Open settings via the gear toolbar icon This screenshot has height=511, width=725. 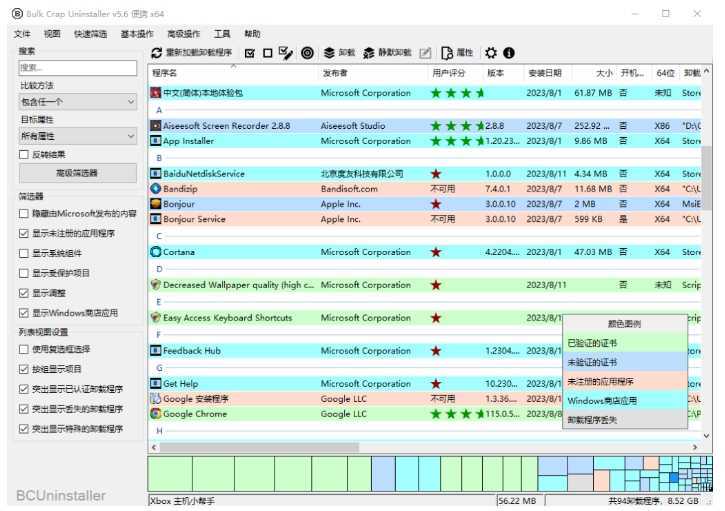[491, 53]
